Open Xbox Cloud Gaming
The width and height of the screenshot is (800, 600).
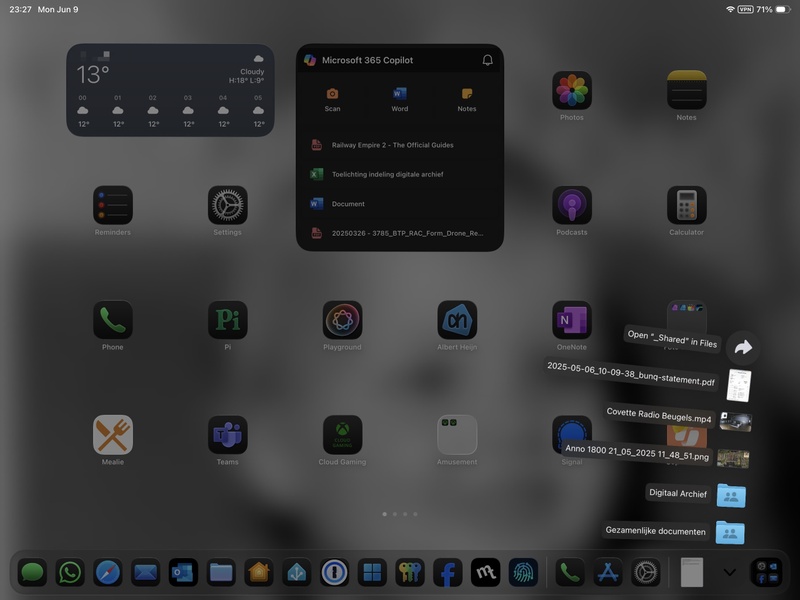point(342,435)
